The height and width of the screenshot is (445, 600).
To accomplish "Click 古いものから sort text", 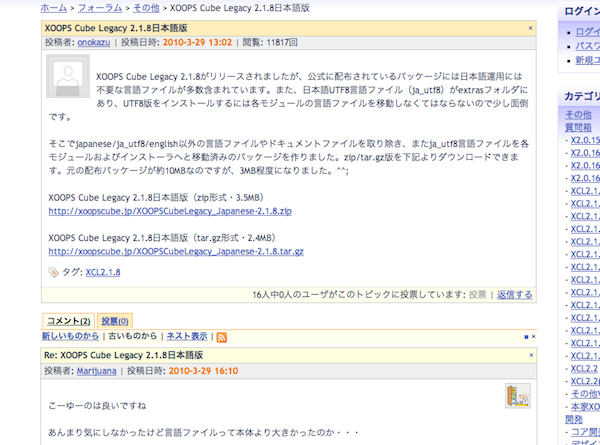I will (133, 336).
